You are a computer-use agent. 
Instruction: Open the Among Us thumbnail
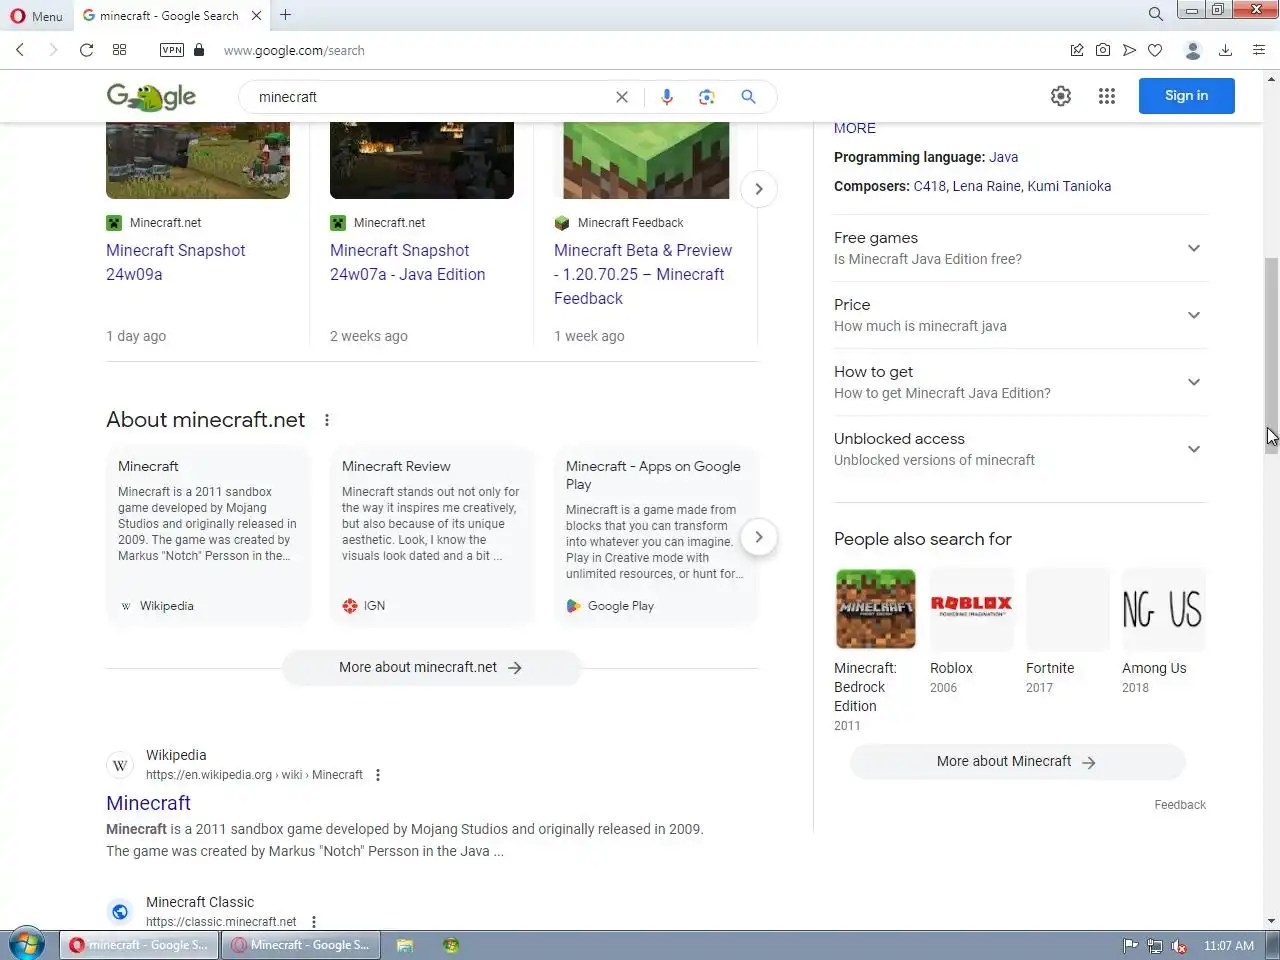pyautogui.click(x=1164, y=609)
